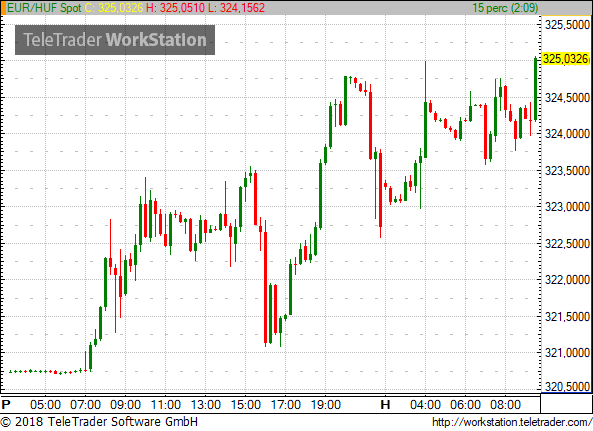The height and width of the screenshot is (431, 593).
Task: Click the 325,5000 price axis label
Action: tap(567, 25)
